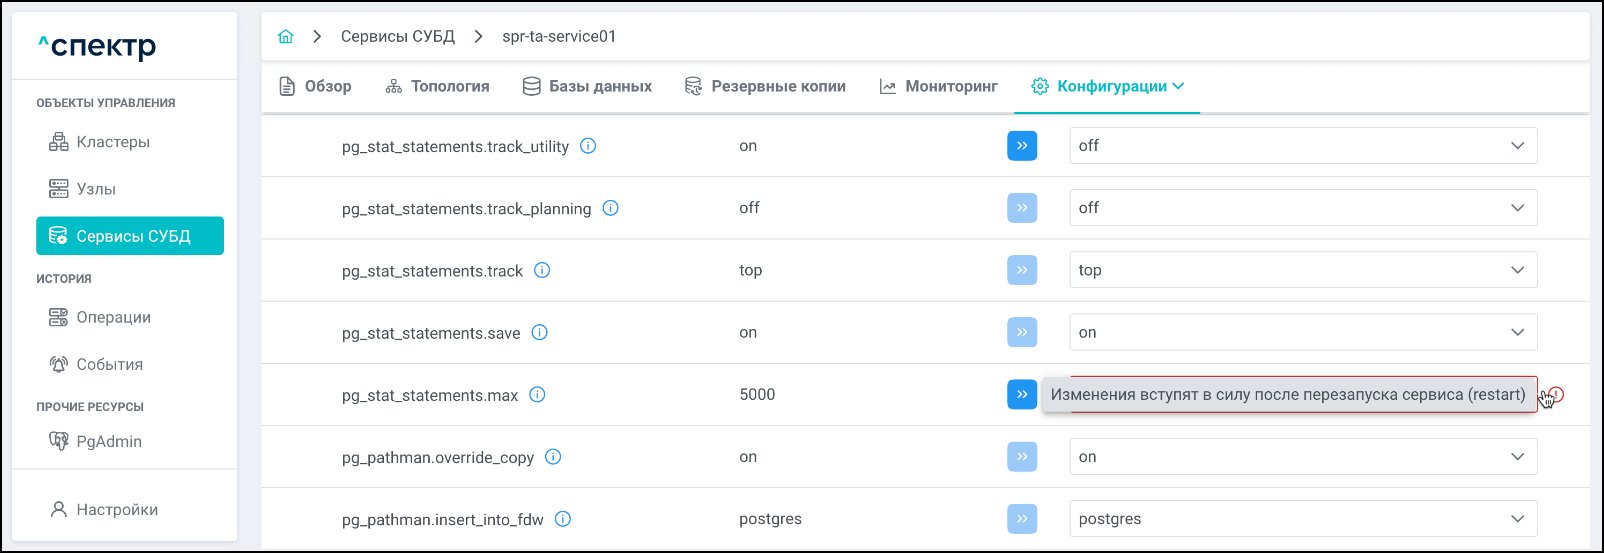1604x554 pixels.
Task: Expand the pg_stat_statements.track dropdown showing top
Action: tap(1302, 270)
